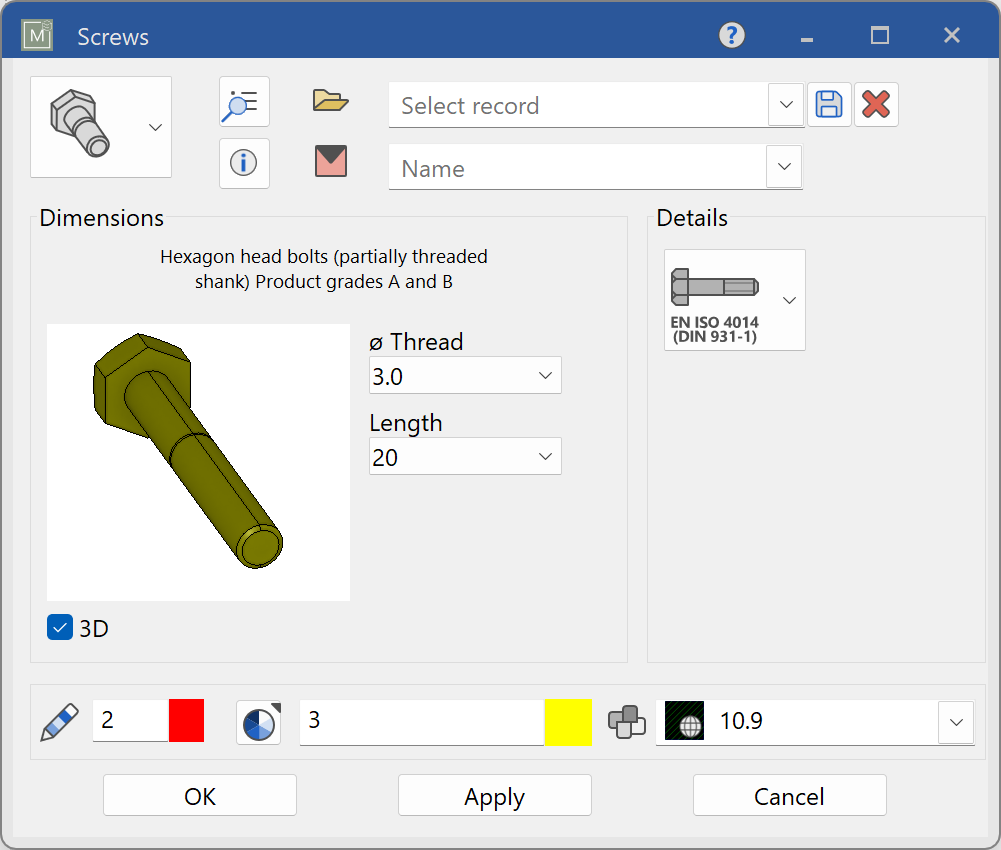Click the 3D screw preview image
This screenshot has height=850, width=1001.
coord(197,461)
